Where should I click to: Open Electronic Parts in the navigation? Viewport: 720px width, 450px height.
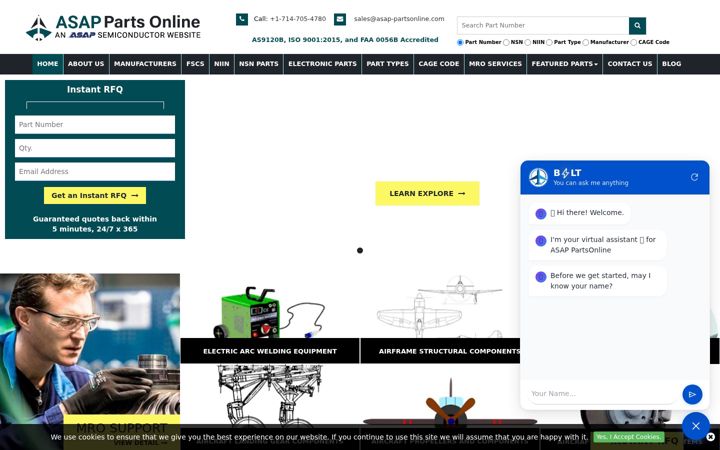(322, 64)
